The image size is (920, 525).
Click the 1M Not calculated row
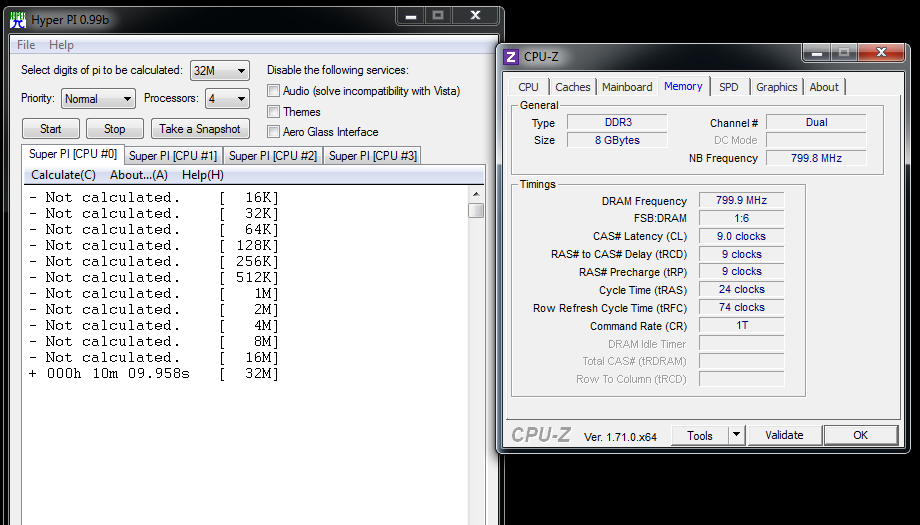point(154,293)
